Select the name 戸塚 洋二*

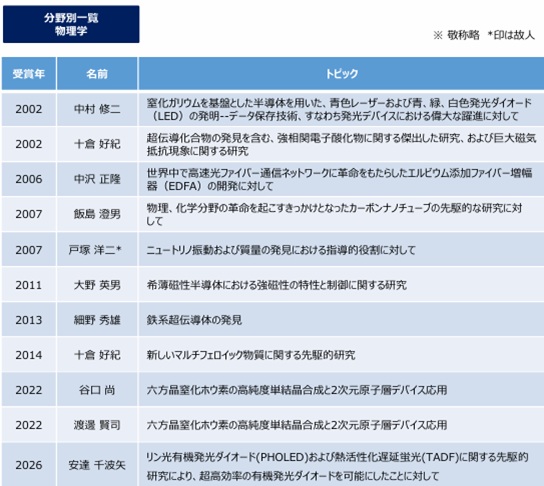coord(95,250)
